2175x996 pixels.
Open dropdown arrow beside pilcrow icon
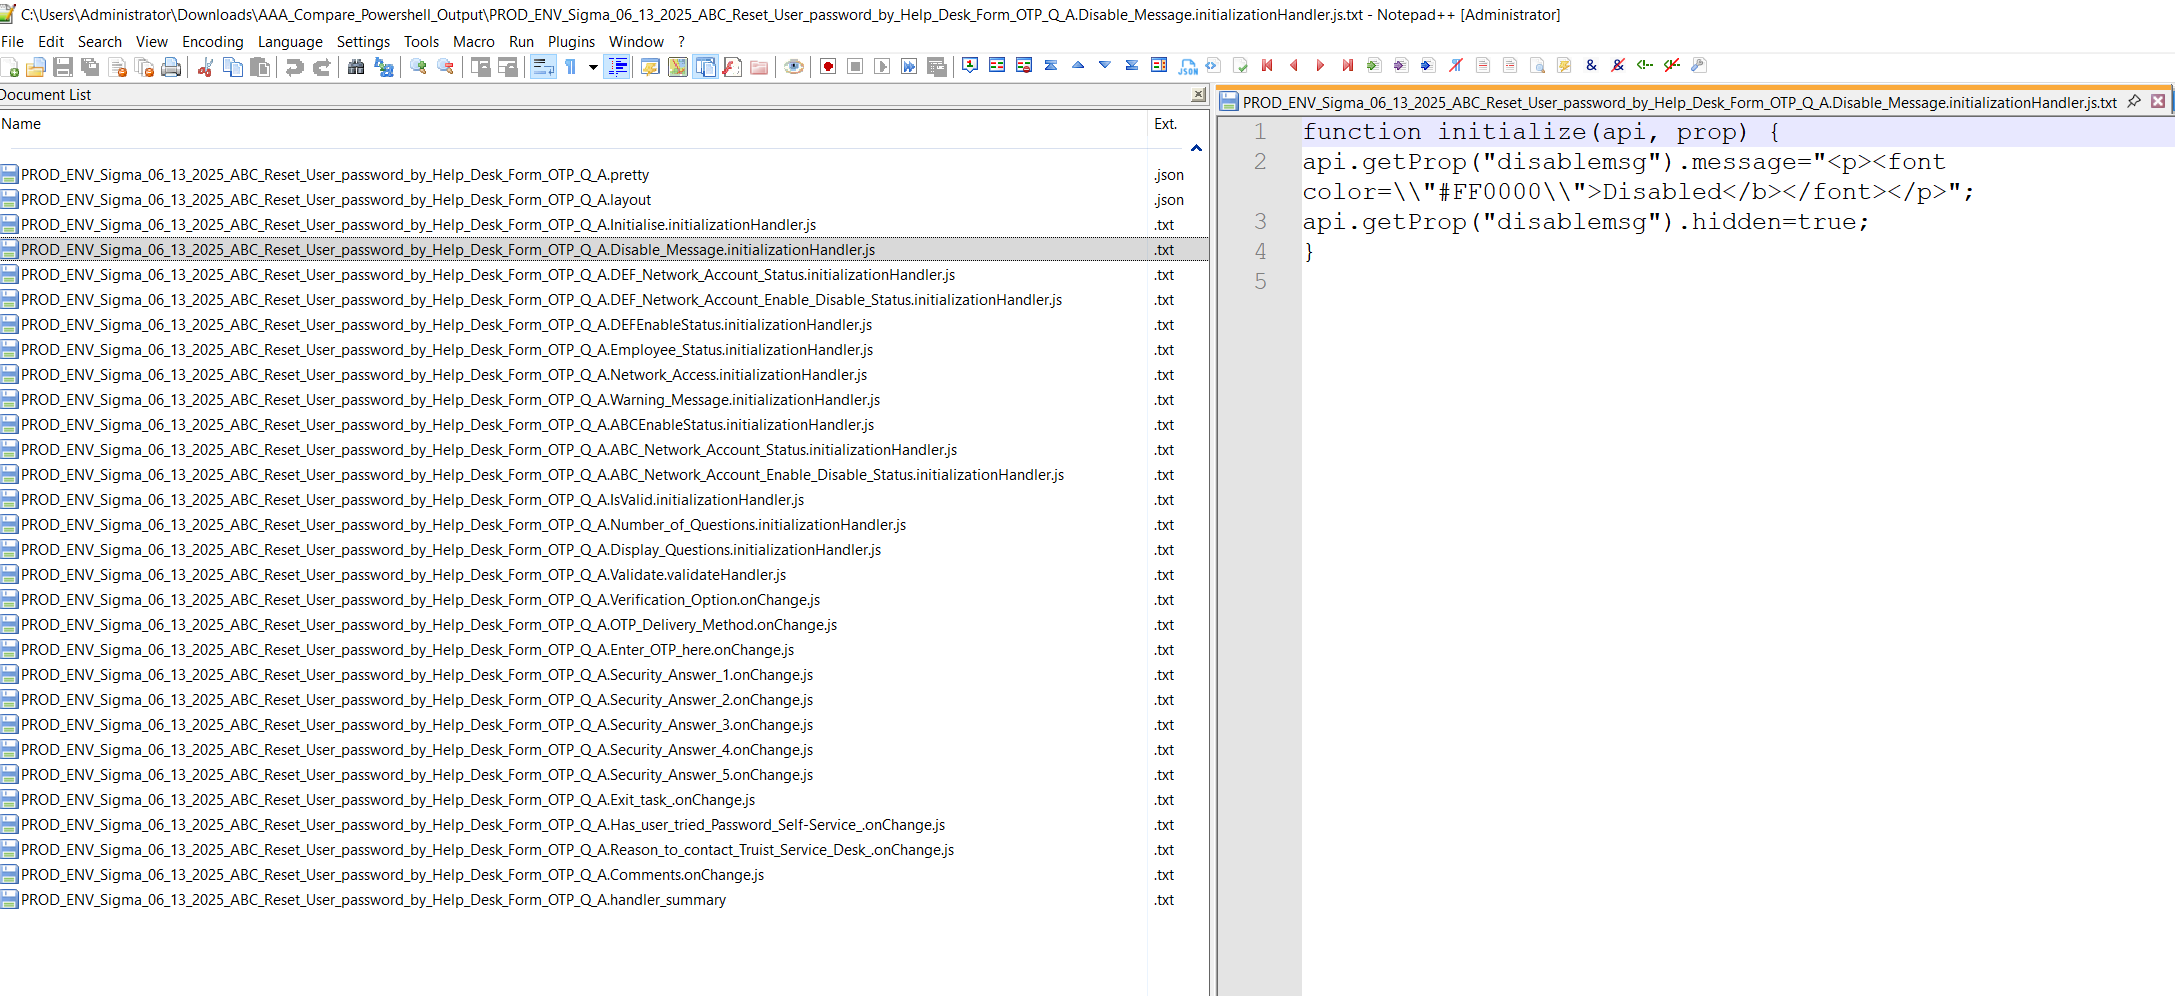tap(593, 67)
